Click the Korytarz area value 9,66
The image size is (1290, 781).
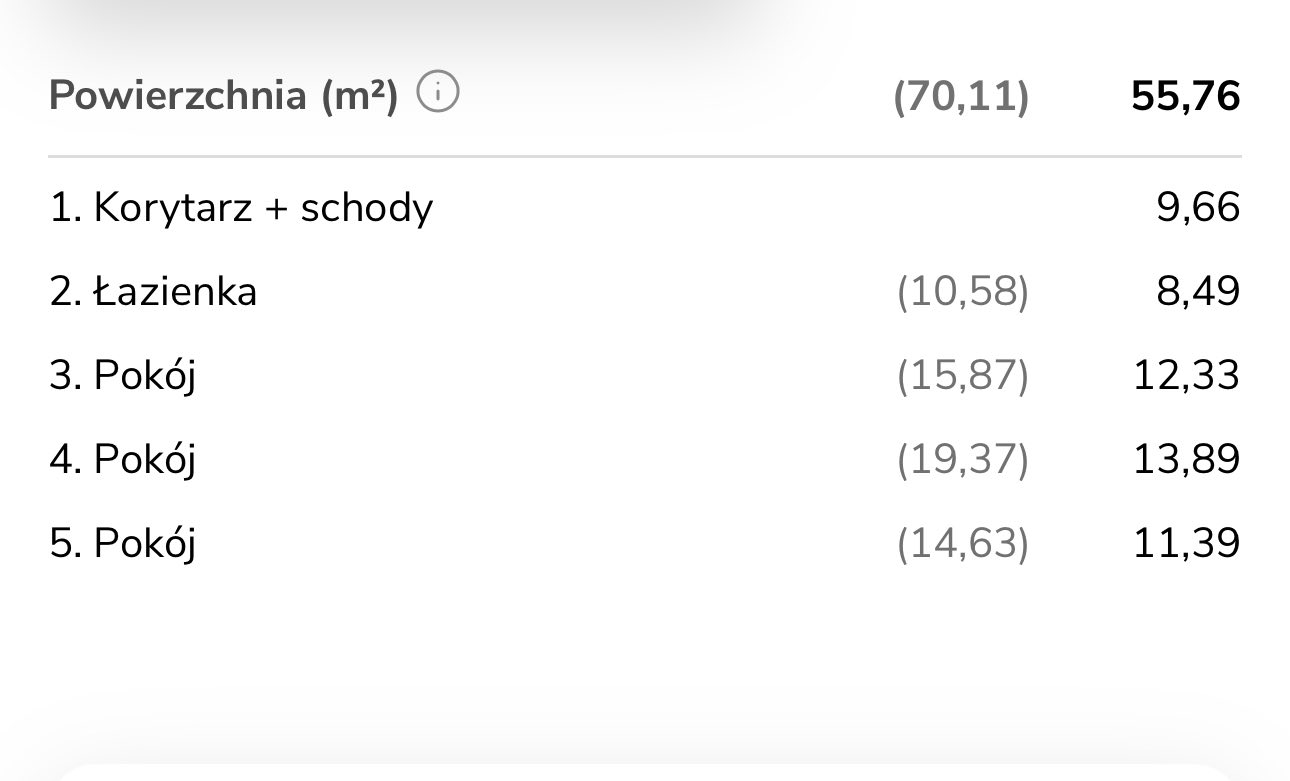(1198, 208)
